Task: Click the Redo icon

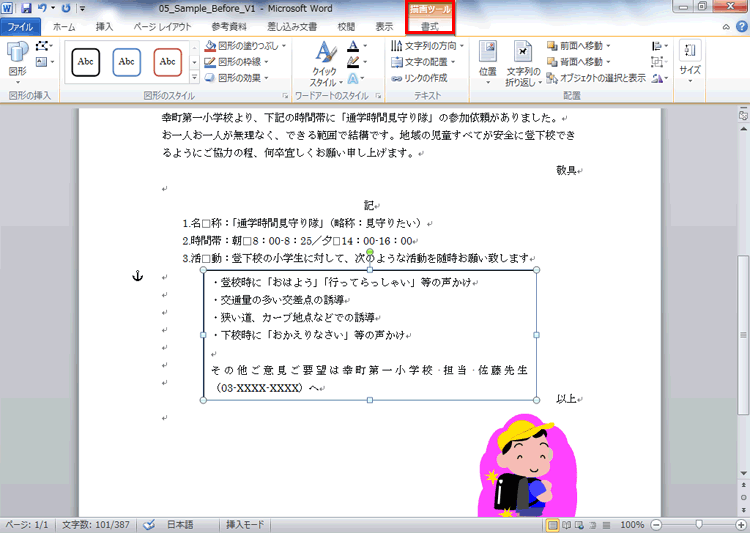Action: pyautogui.click(x=66, y=8)
